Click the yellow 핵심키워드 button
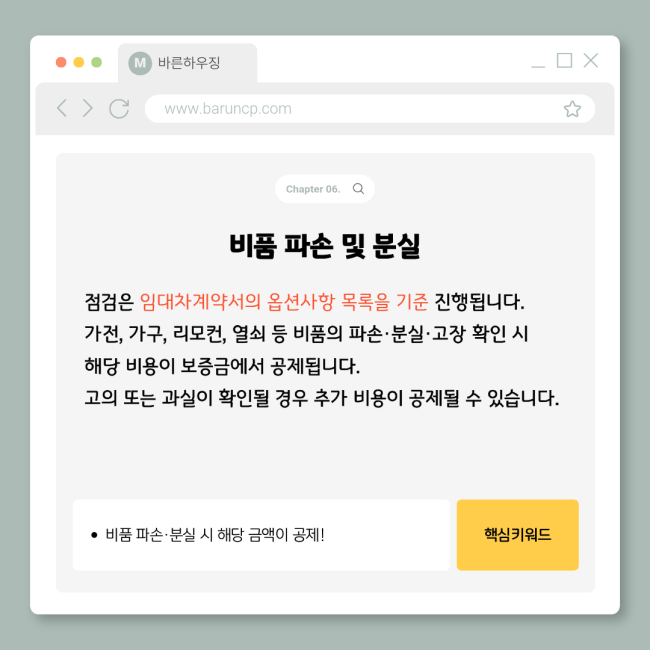 pos(517,535)
